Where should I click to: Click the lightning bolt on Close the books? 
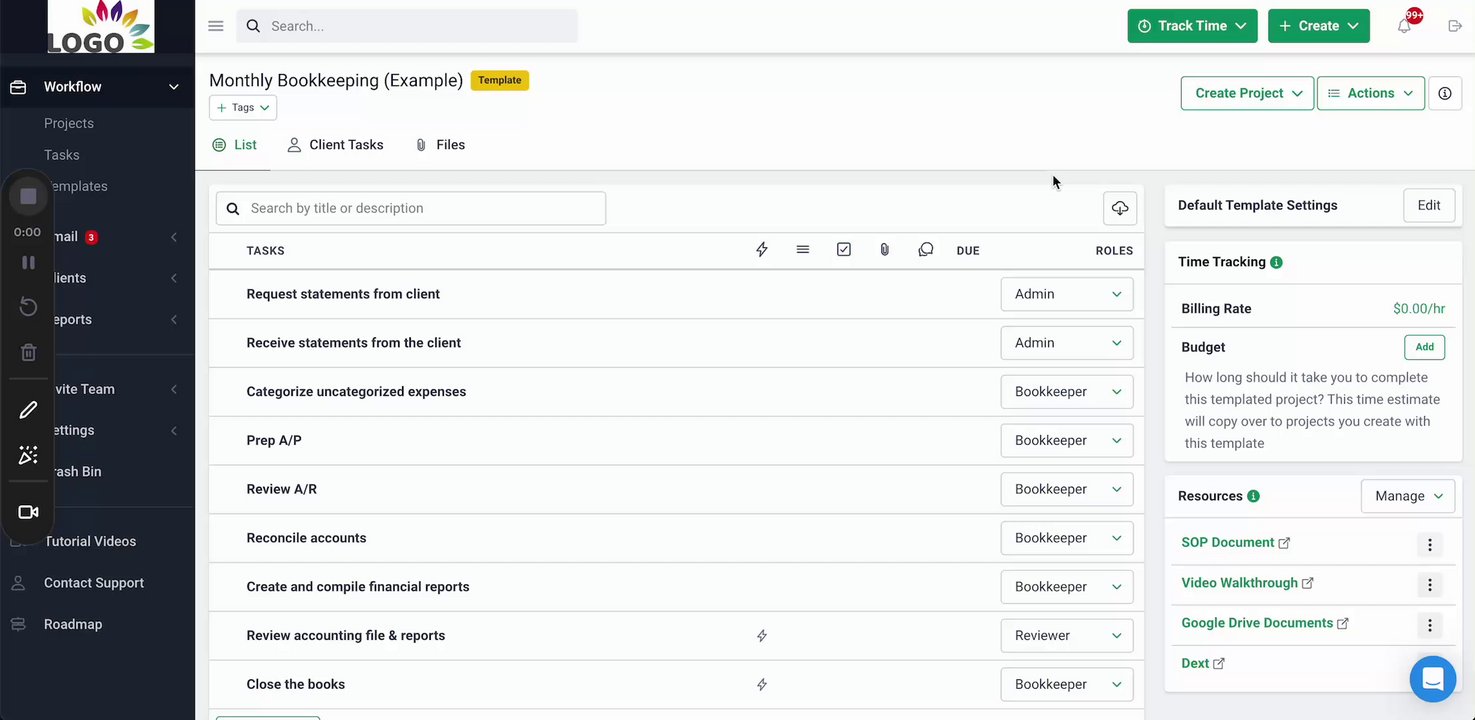762,685
